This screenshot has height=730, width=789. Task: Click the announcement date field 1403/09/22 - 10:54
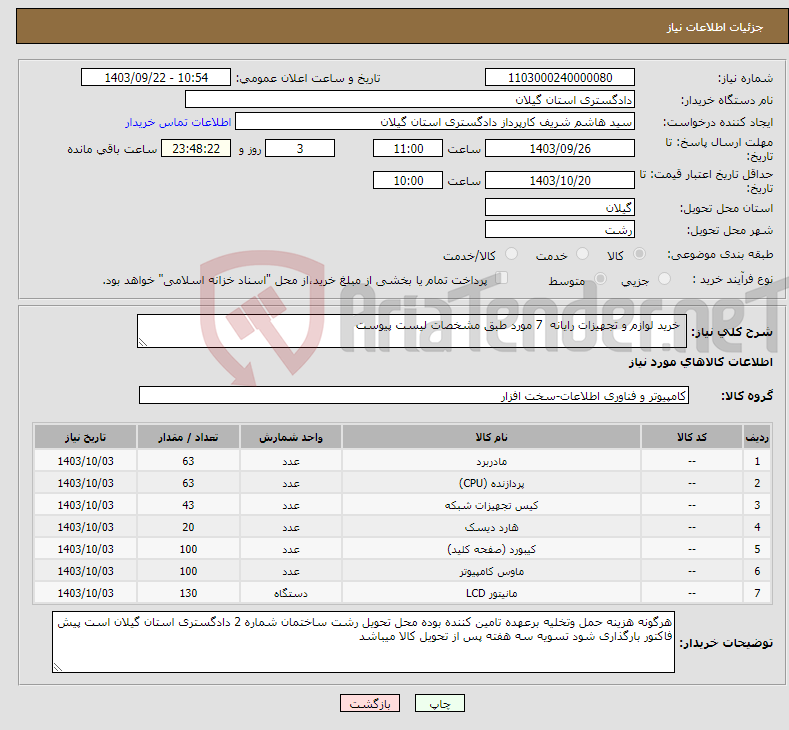click(155, 77)
